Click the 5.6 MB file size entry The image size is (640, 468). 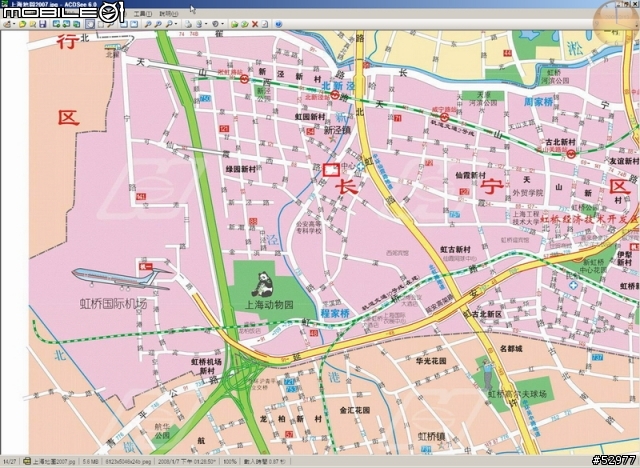tap(91, 461)
